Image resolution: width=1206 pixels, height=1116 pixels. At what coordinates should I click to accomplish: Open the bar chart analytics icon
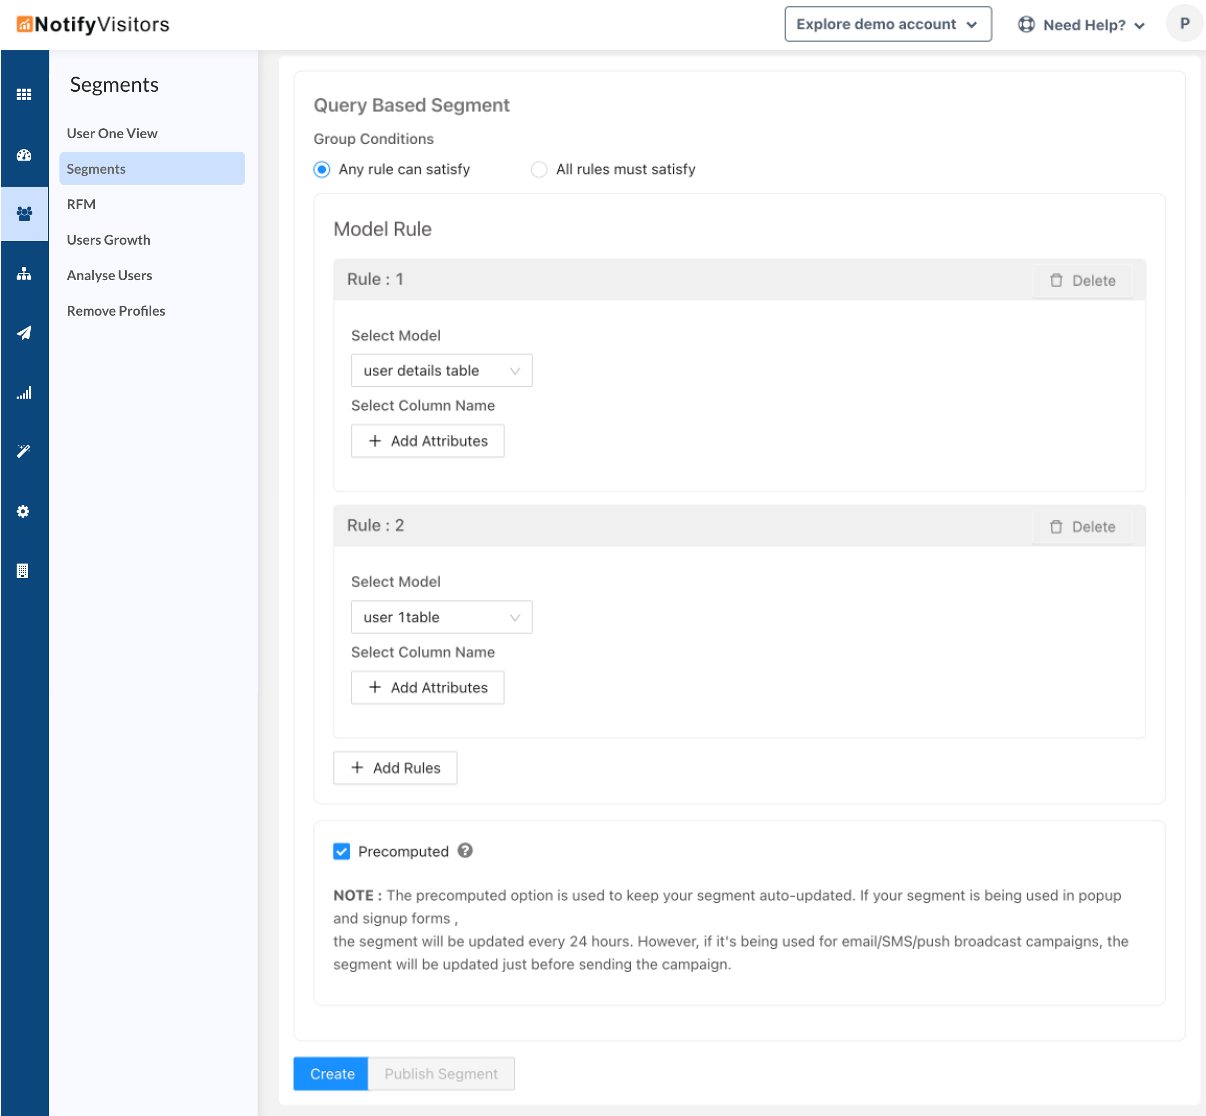pyautogui.click(x=24, y=393)
